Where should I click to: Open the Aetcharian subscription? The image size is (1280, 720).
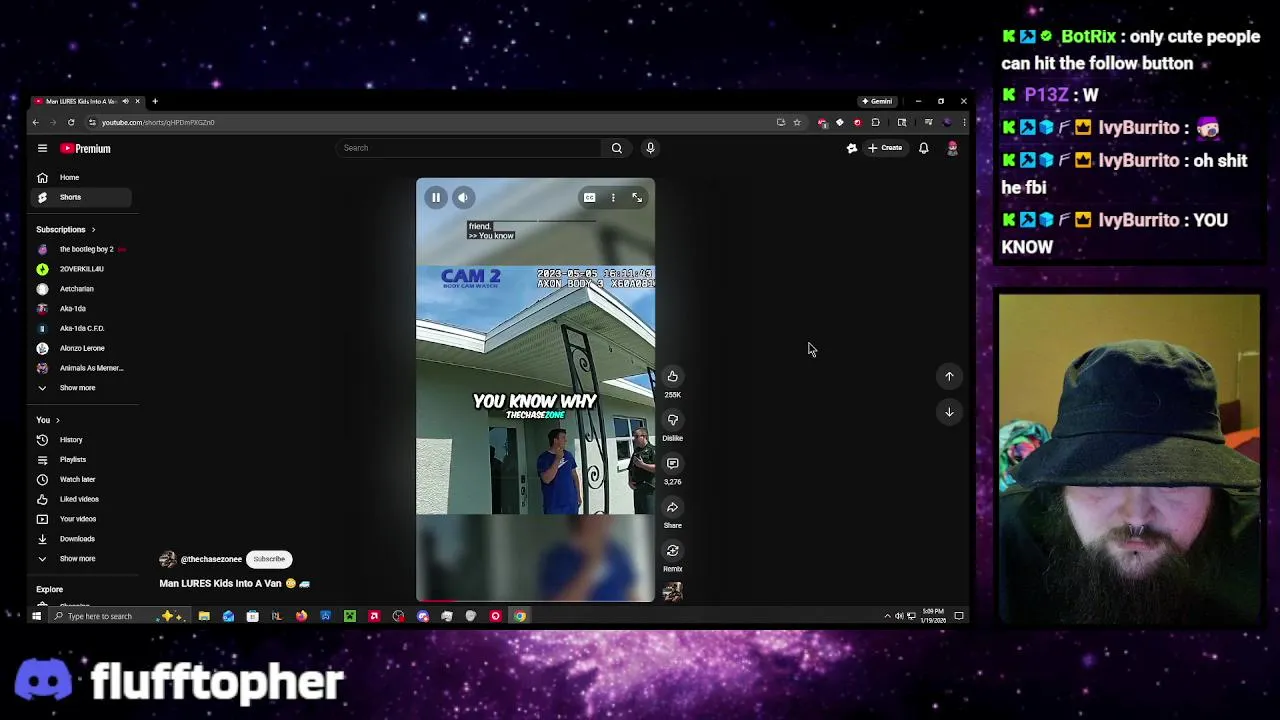coord(80,289)
